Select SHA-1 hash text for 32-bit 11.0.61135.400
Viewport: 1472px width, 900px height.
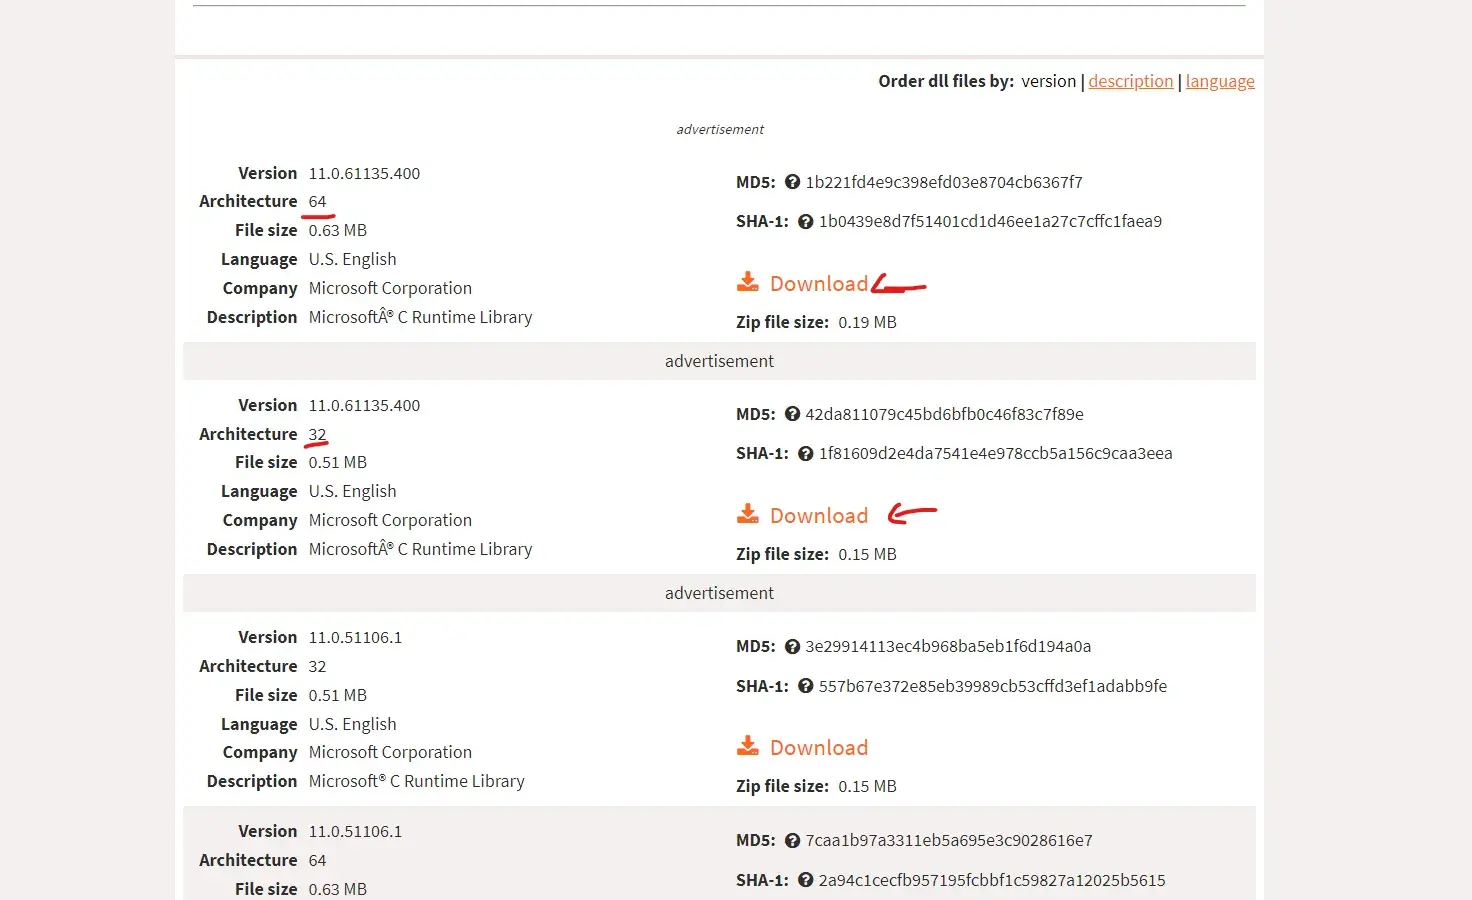[x=995, y=453]
